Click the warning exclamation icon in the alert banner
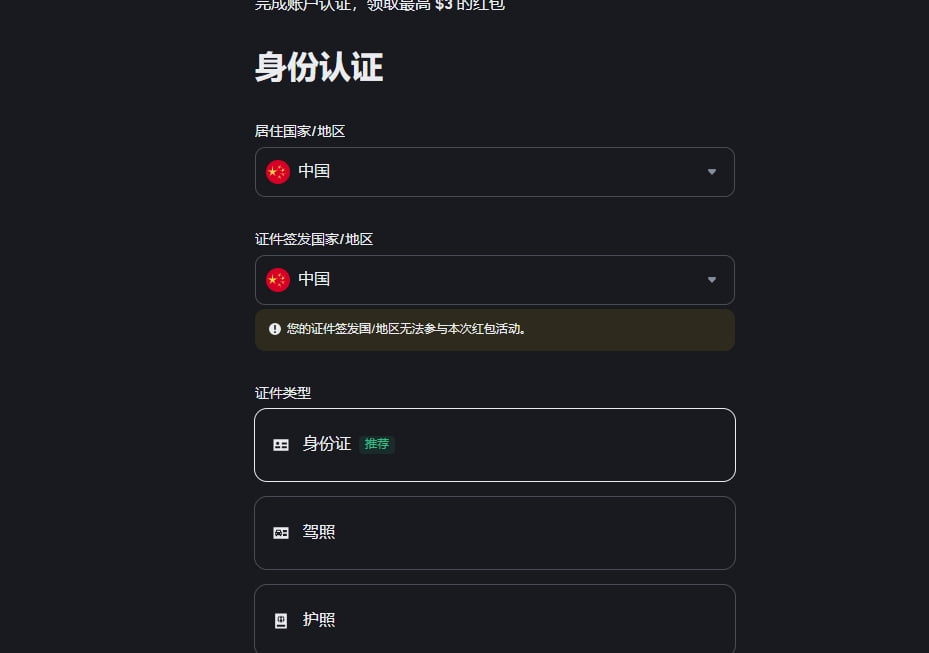Viewport: 929px width, 653px height. pos(274,329)
